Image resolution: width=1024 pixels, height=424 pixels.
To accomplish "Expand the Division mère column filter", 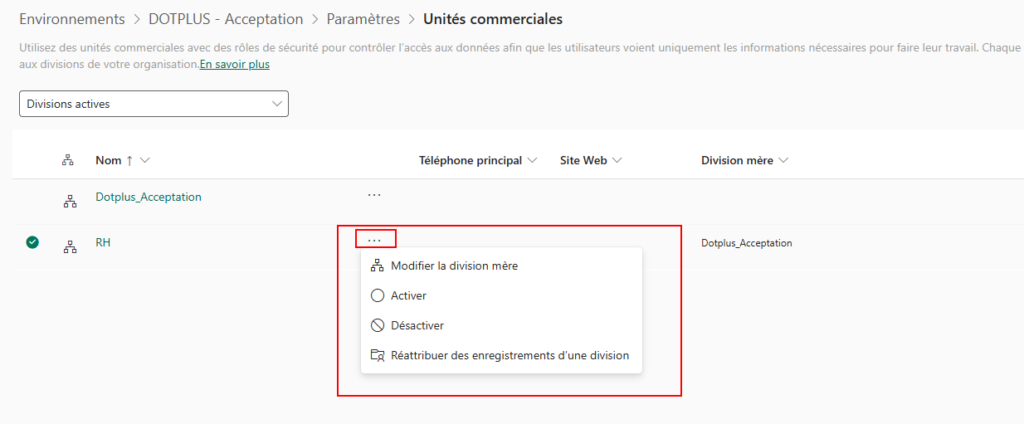I will click(783, 160).
